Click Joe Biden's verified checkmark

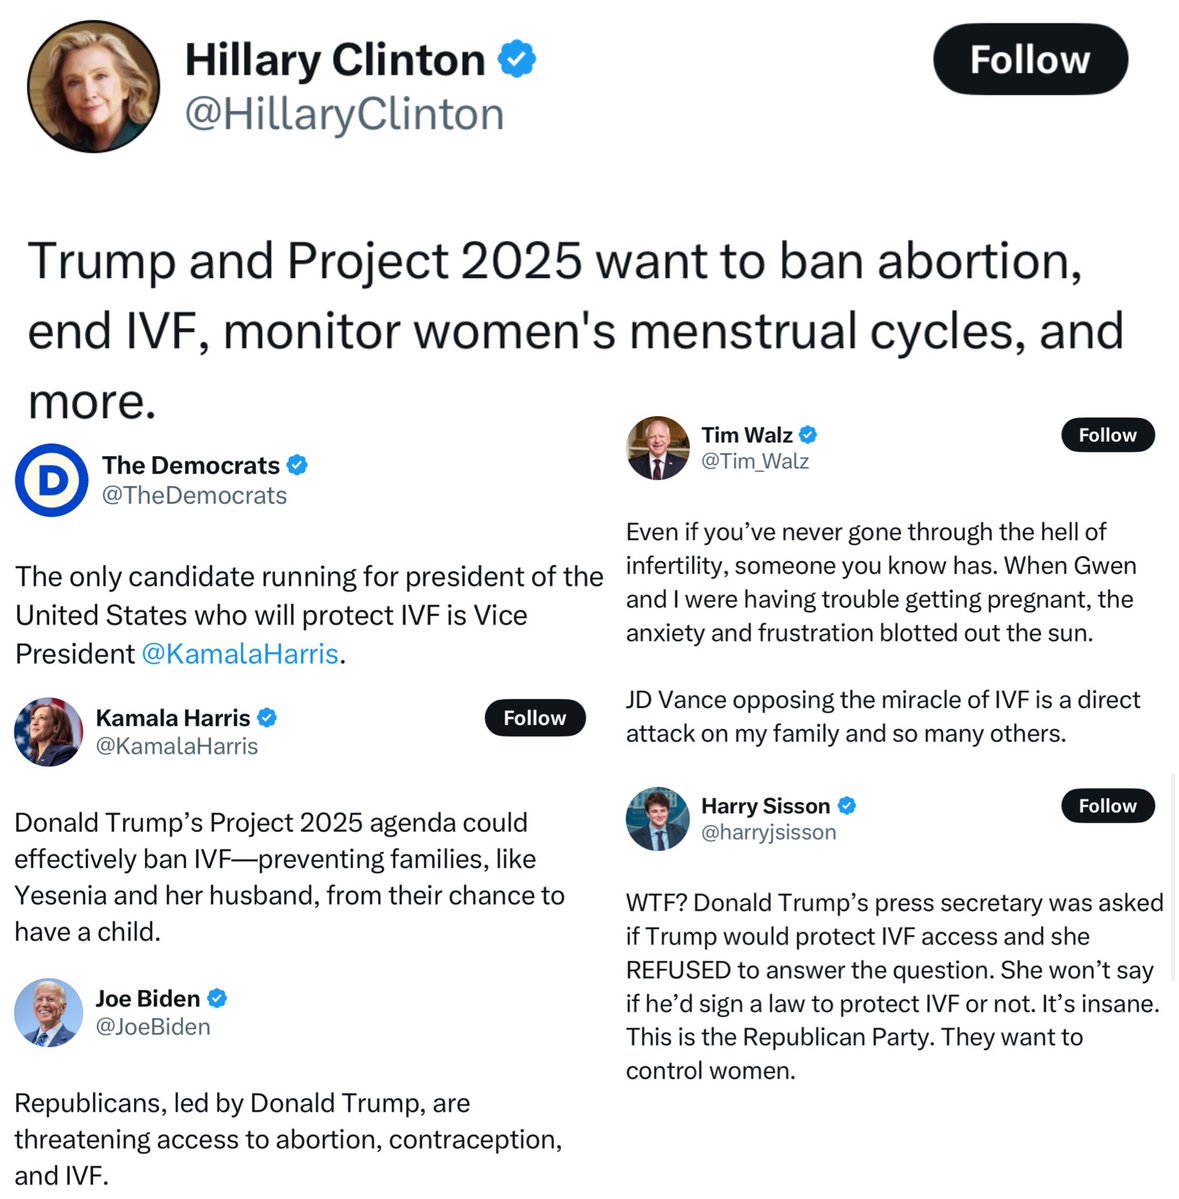(x=217, y=998)
